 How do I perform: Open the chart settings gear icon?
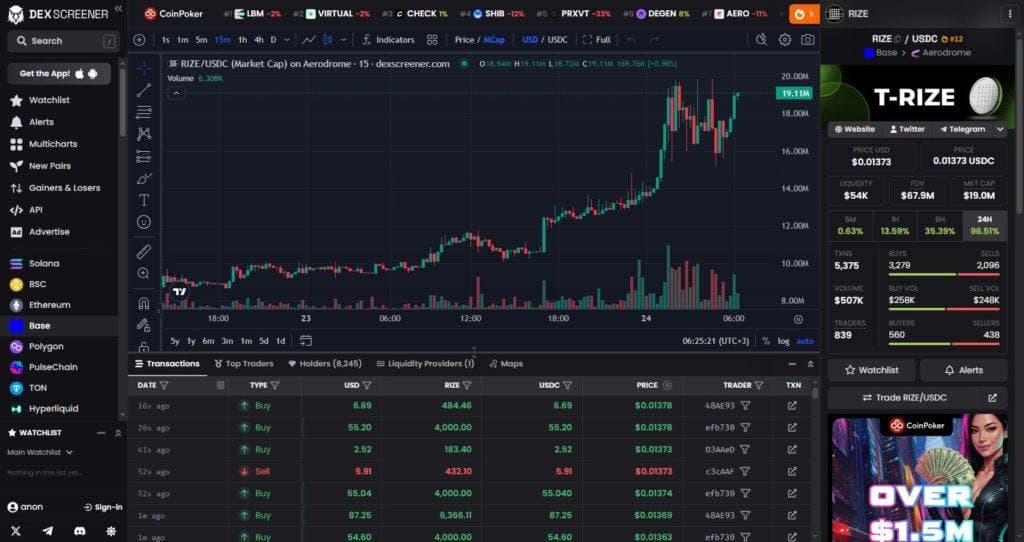point(785,40)
